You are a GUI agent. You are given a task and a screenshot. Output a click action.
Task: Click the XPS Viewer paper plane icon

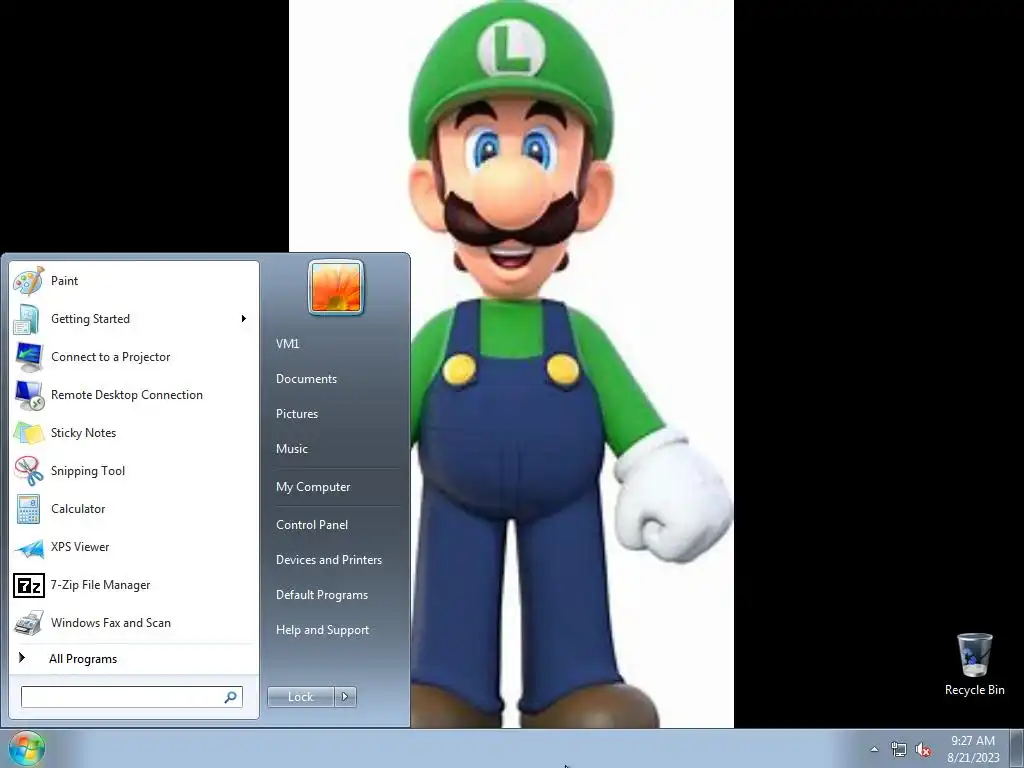(x=29, y=547)
